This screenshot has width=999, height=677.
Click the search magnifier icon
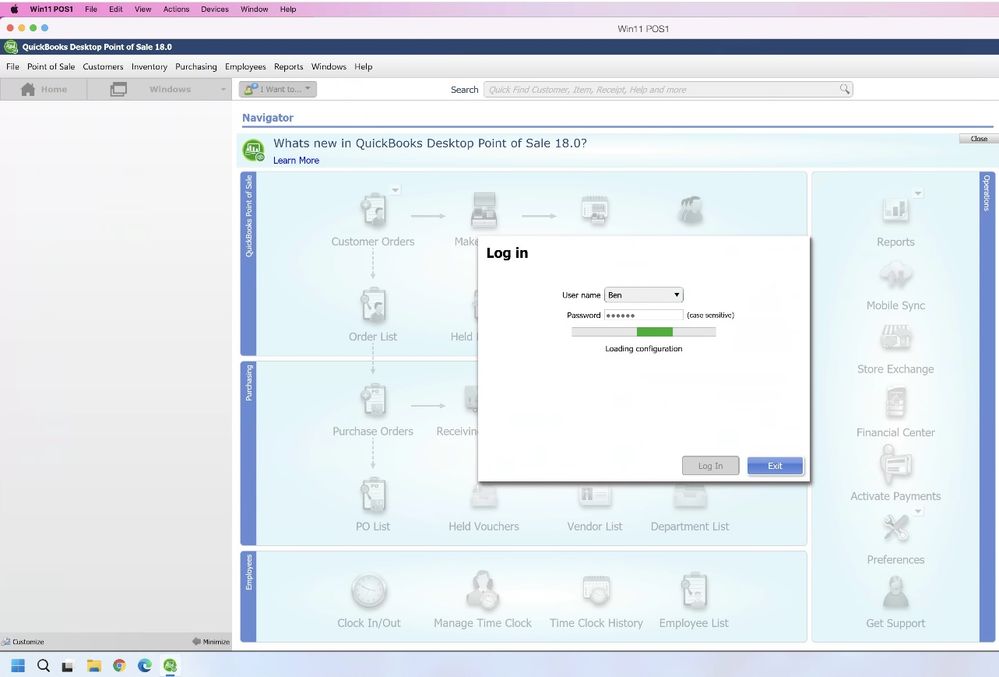844,89
